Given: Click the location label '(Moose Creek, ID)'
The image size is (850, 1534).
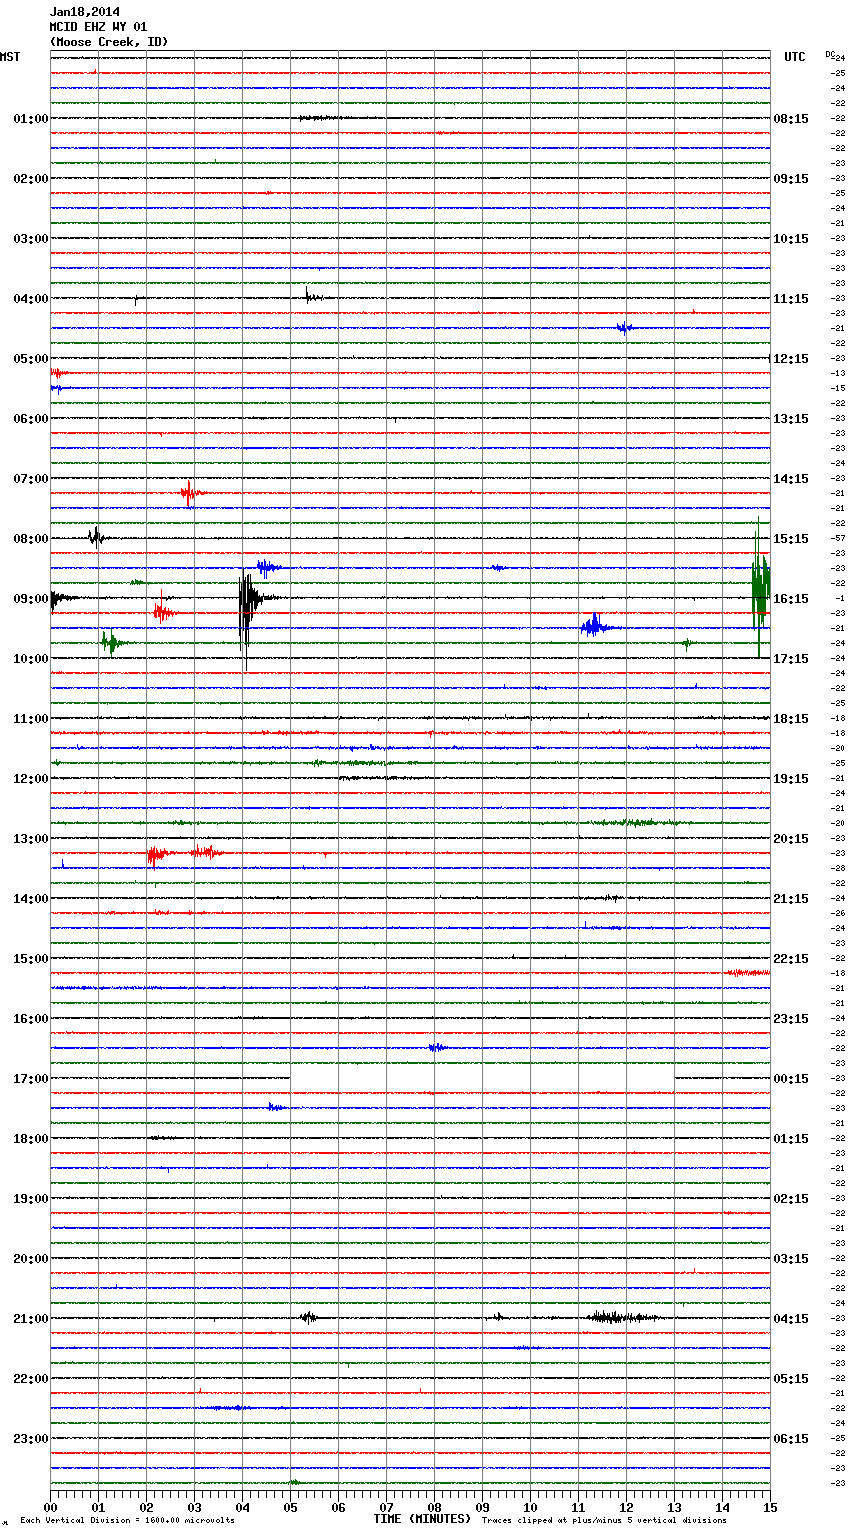Looking at the screenshot, I should pyautogui.click(x=108, y=42).
